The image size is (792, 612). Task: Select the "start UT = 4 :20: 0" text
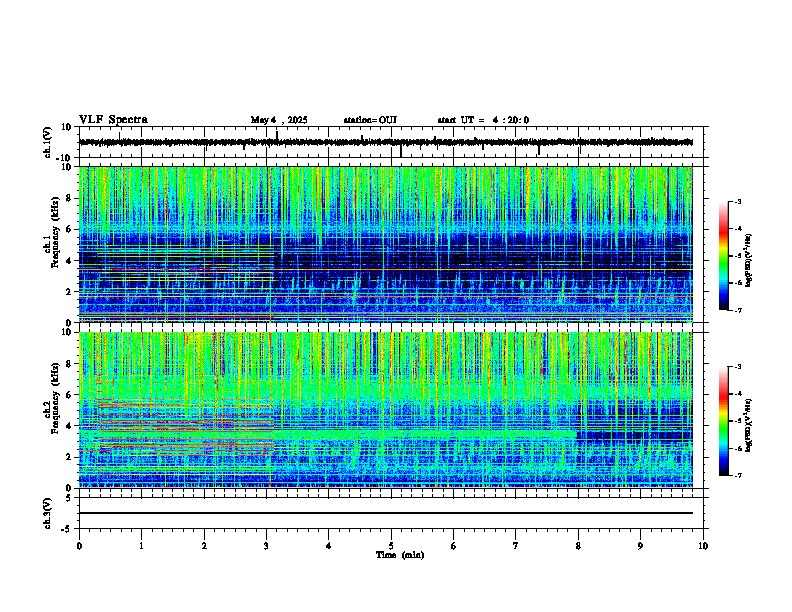click(x=483, y=120)
